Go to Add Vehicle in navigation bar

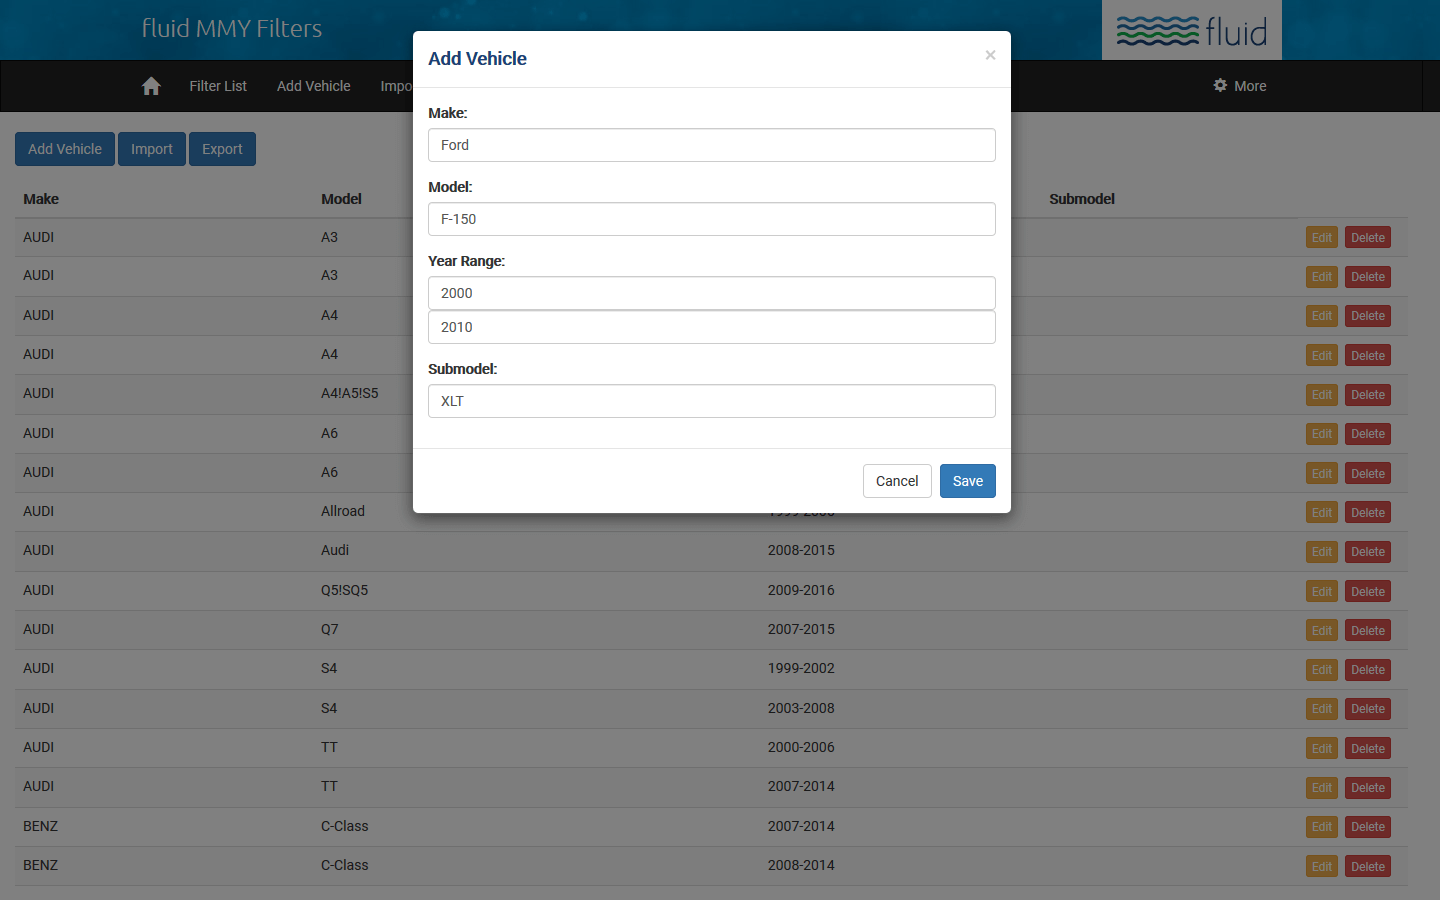(x=313, y=86)
